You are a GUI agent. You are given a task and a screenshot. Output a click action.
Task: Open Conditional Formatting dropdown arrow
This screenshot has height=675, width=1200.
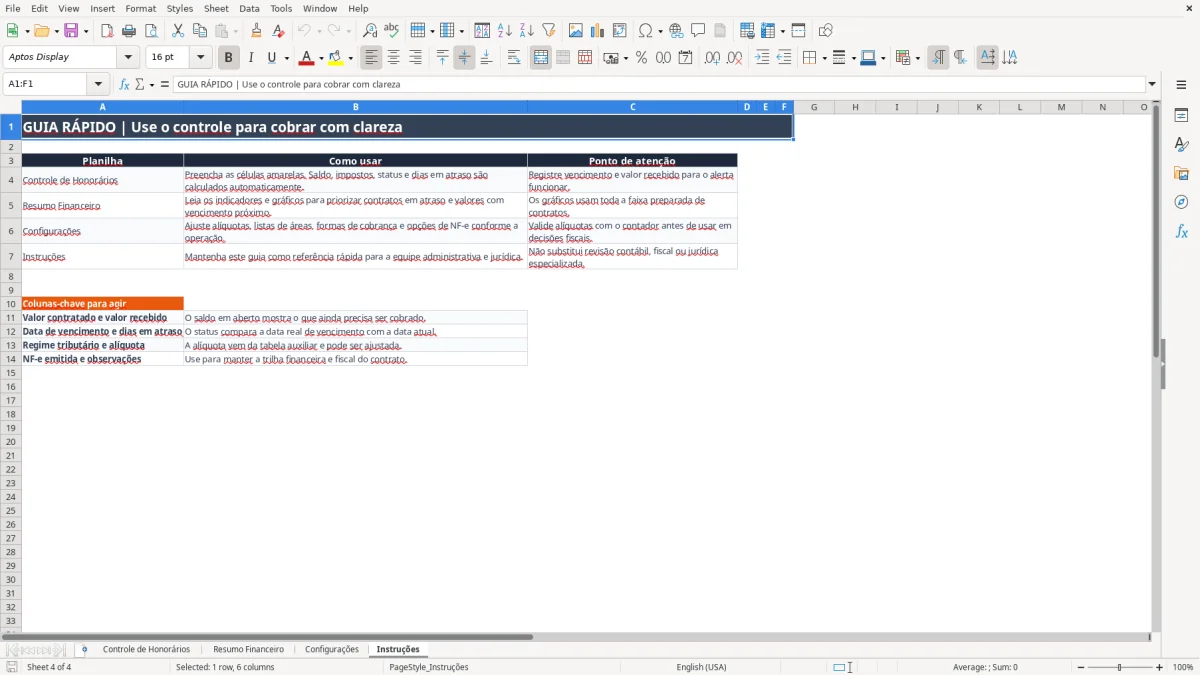click(x=917, y=58)
